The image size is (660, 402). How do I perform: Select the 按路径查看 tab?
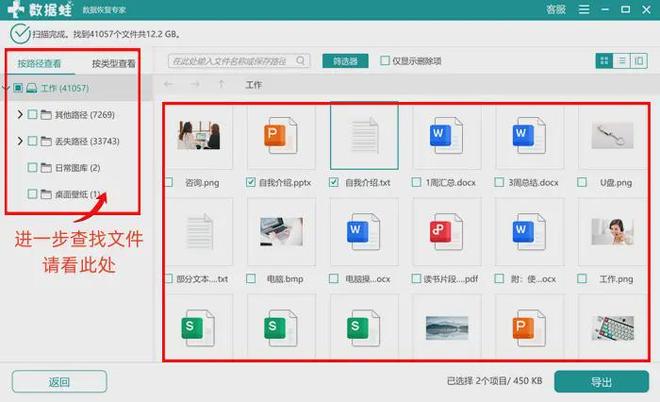(39, 63)
